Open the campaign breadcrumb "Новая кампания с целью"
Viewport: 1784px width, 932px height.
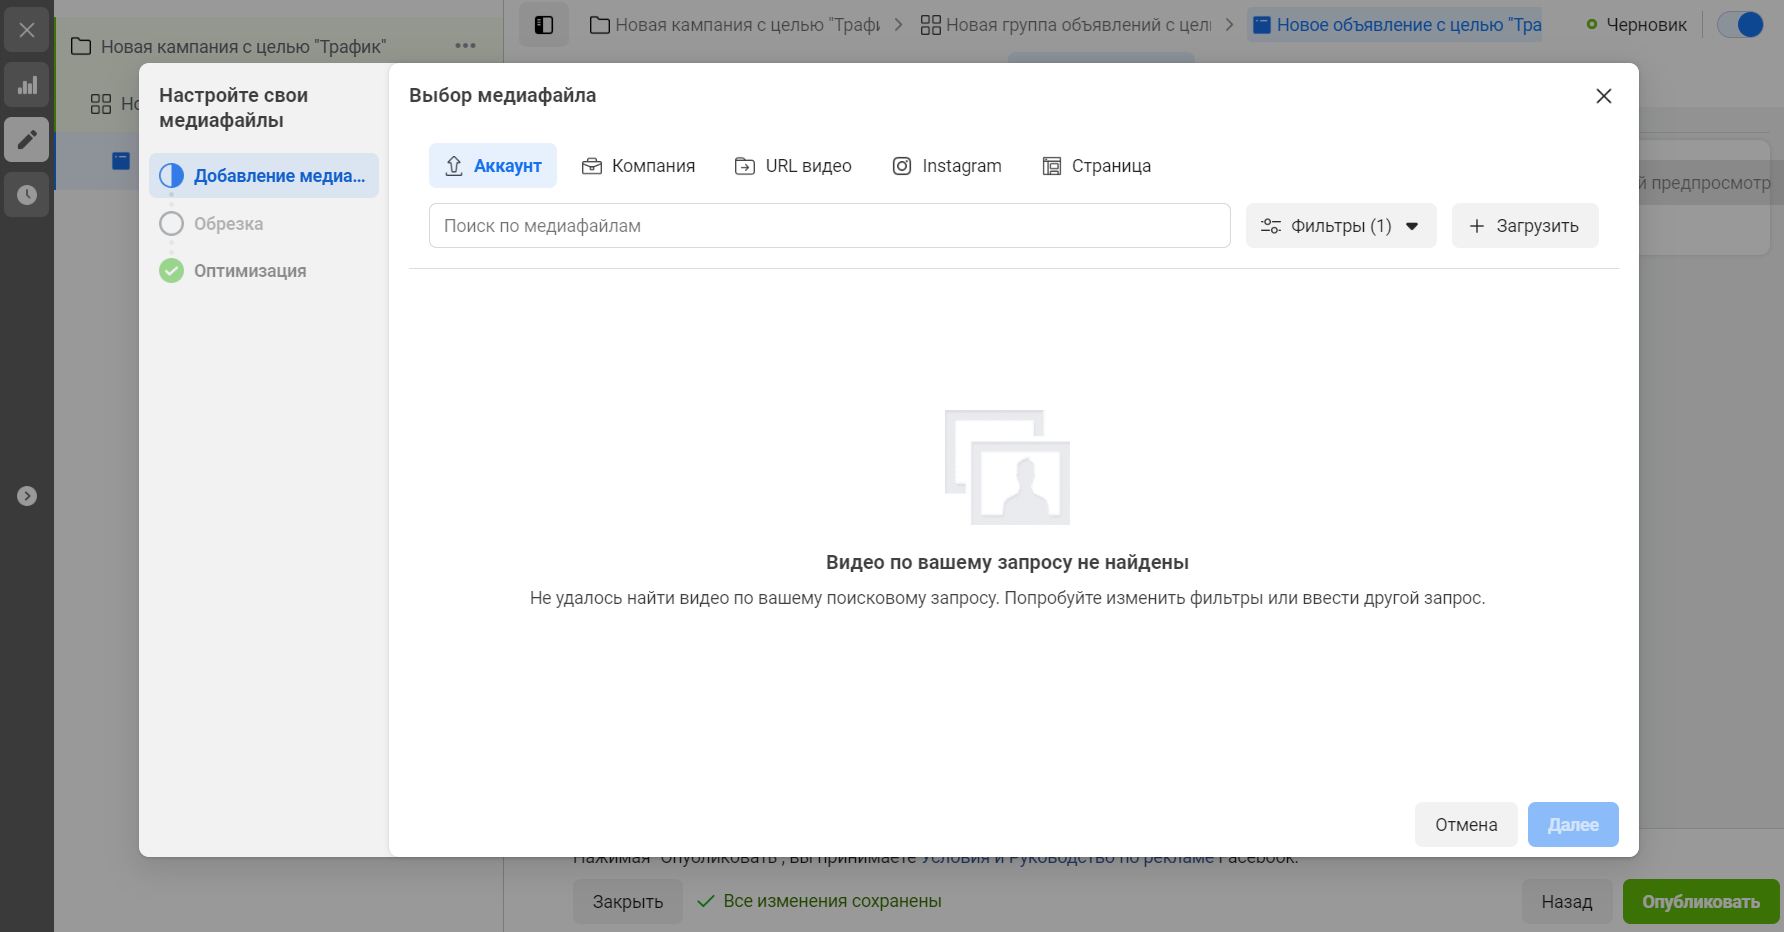point(735,25)
